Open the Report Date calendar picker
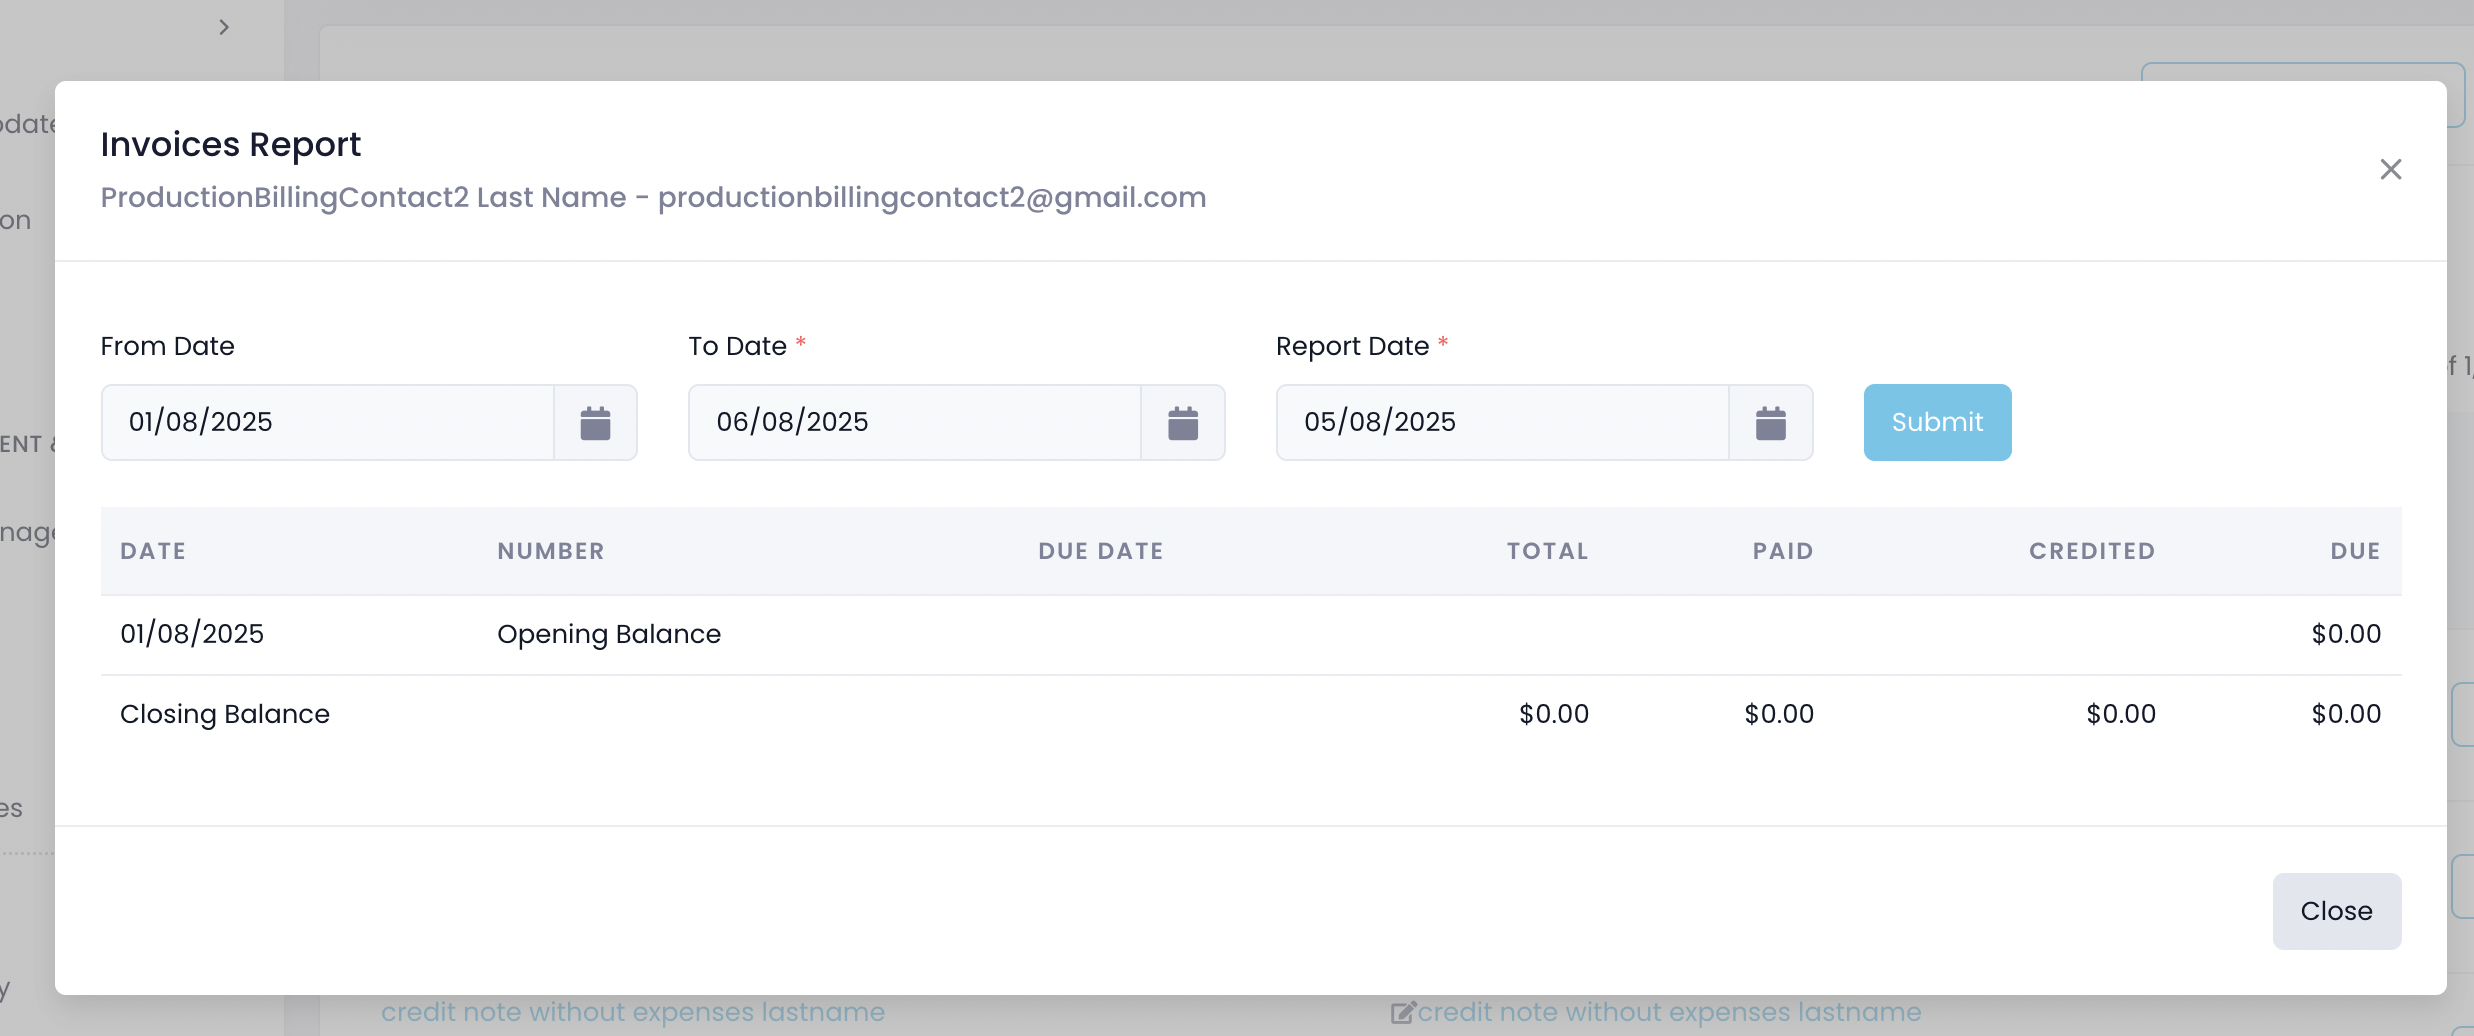This screenshot has height=1036, width=2474. click(1770, 423)
